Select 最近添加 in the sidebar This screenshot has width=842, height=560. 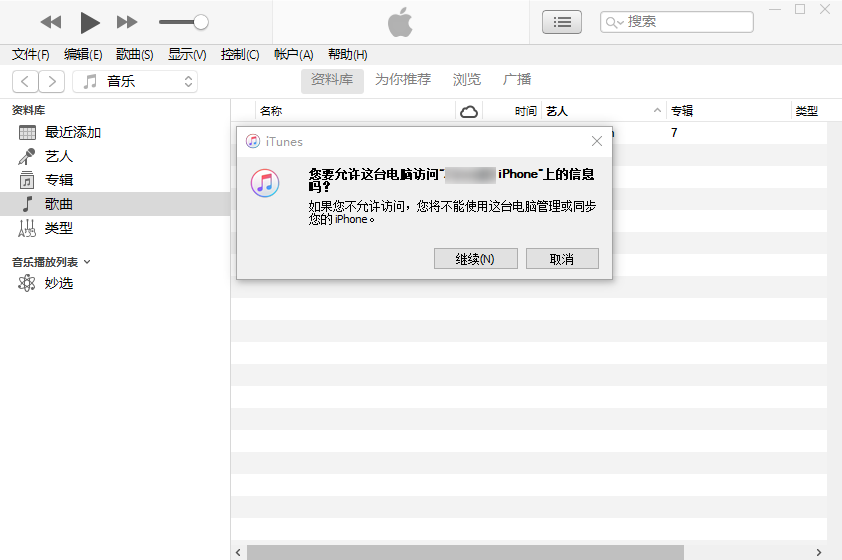[115, 133]
